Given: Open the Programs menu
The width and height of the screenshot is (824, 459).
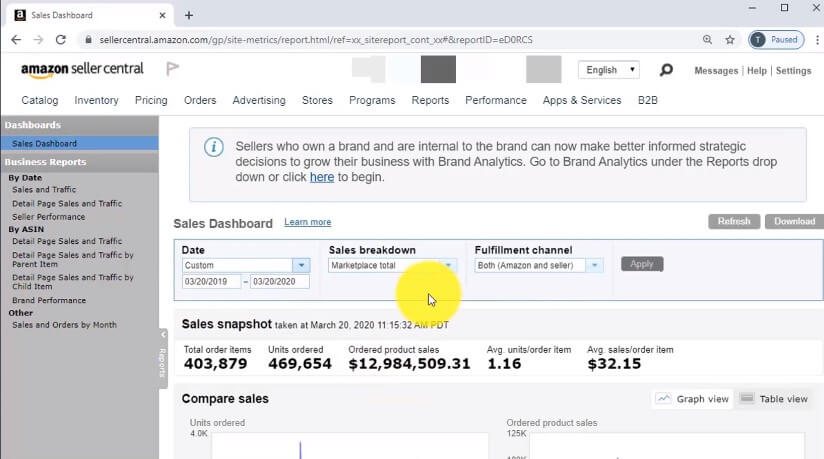Looking at the screenshot, I should click(x=372, y=100).
